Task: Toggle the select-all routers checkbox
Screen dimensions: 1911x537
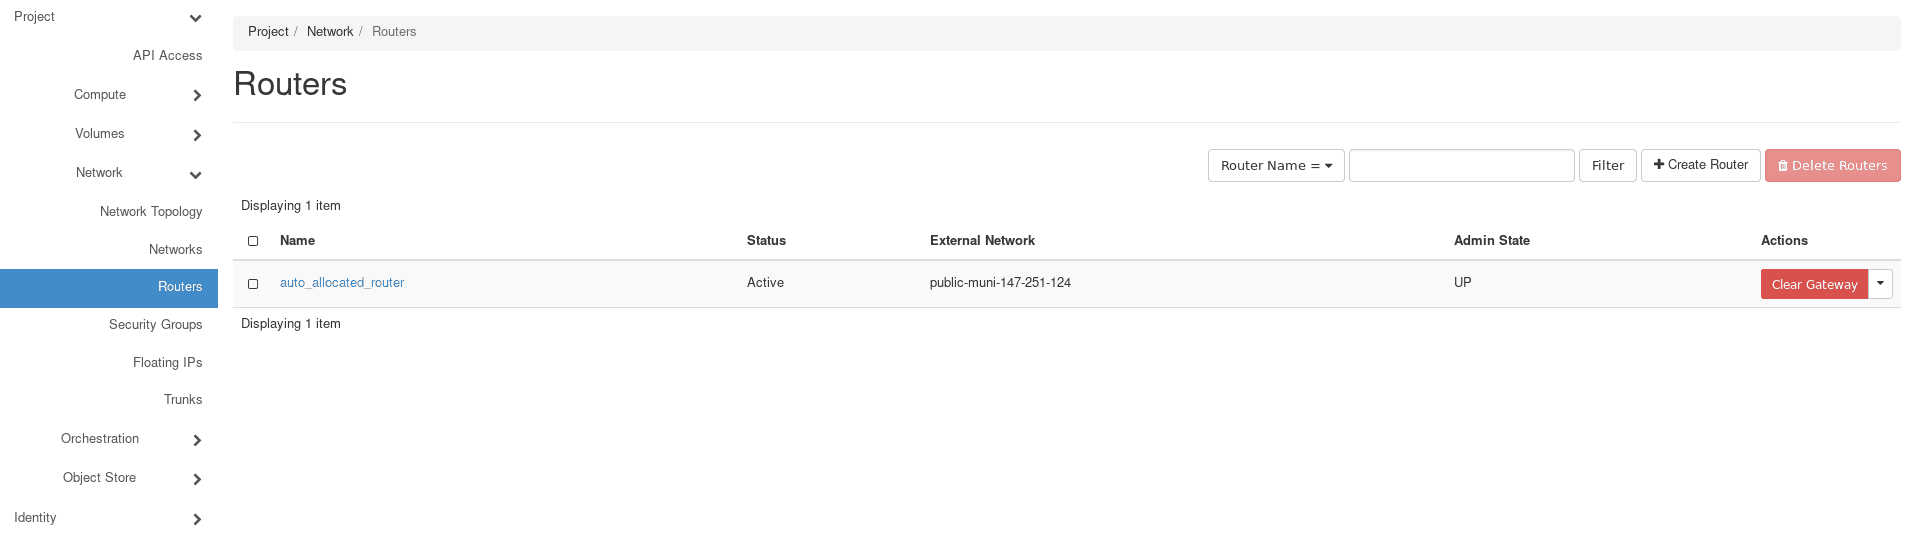Action: [253, 241]
